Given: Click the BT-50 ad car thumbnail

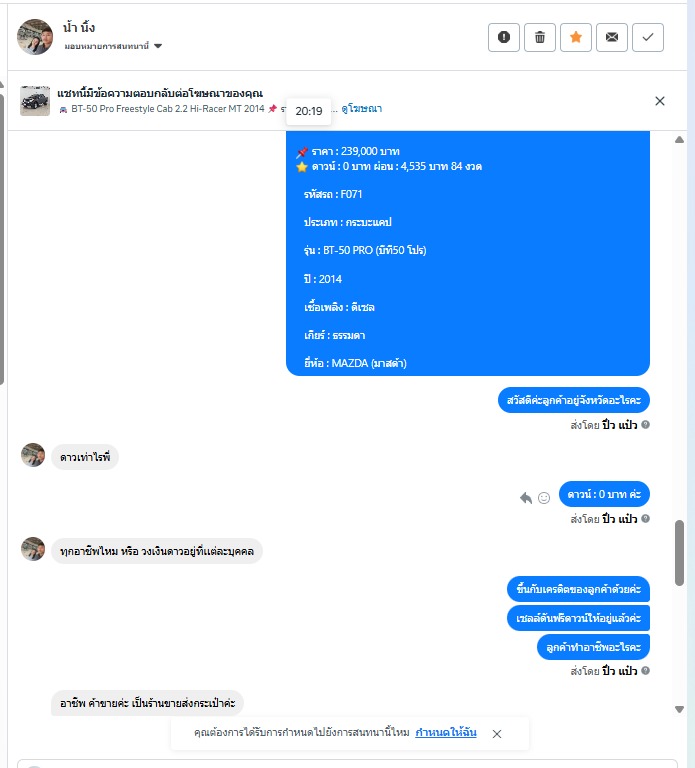Looking at the screenshot, I should coord(35,101).
